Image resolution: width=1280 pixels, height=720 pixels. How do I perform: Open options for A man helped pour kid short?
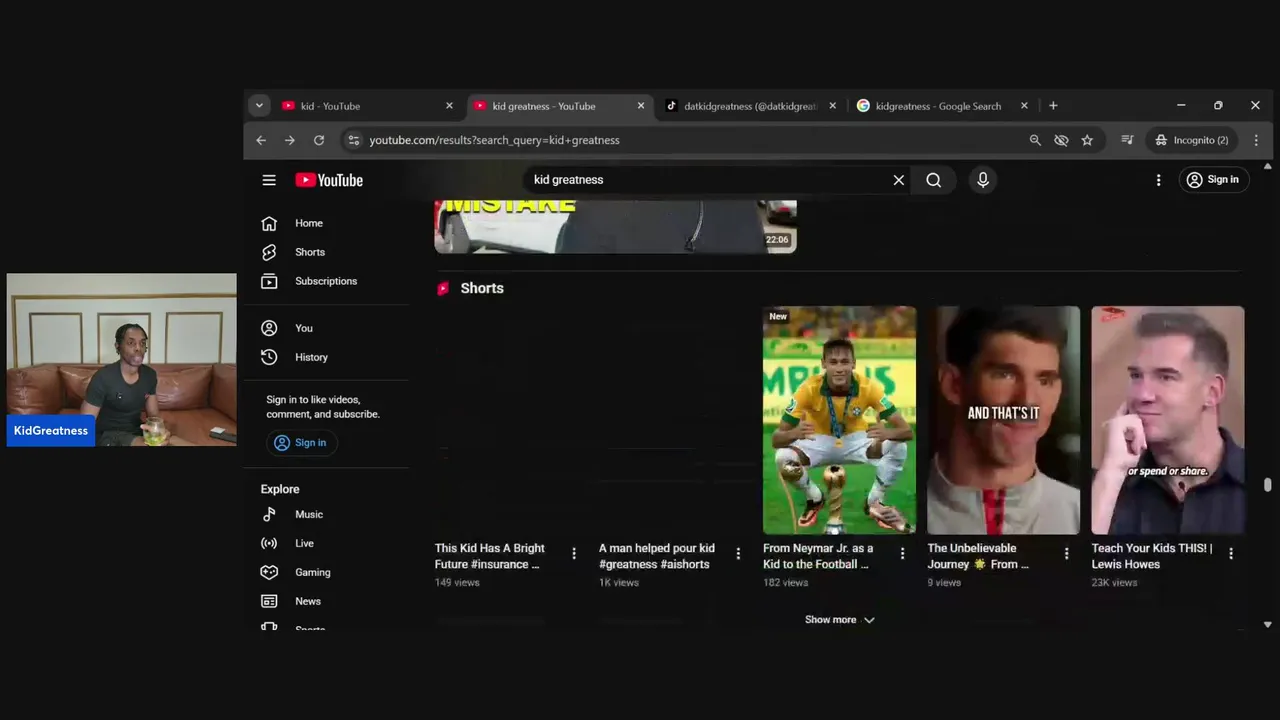point(738,553)
